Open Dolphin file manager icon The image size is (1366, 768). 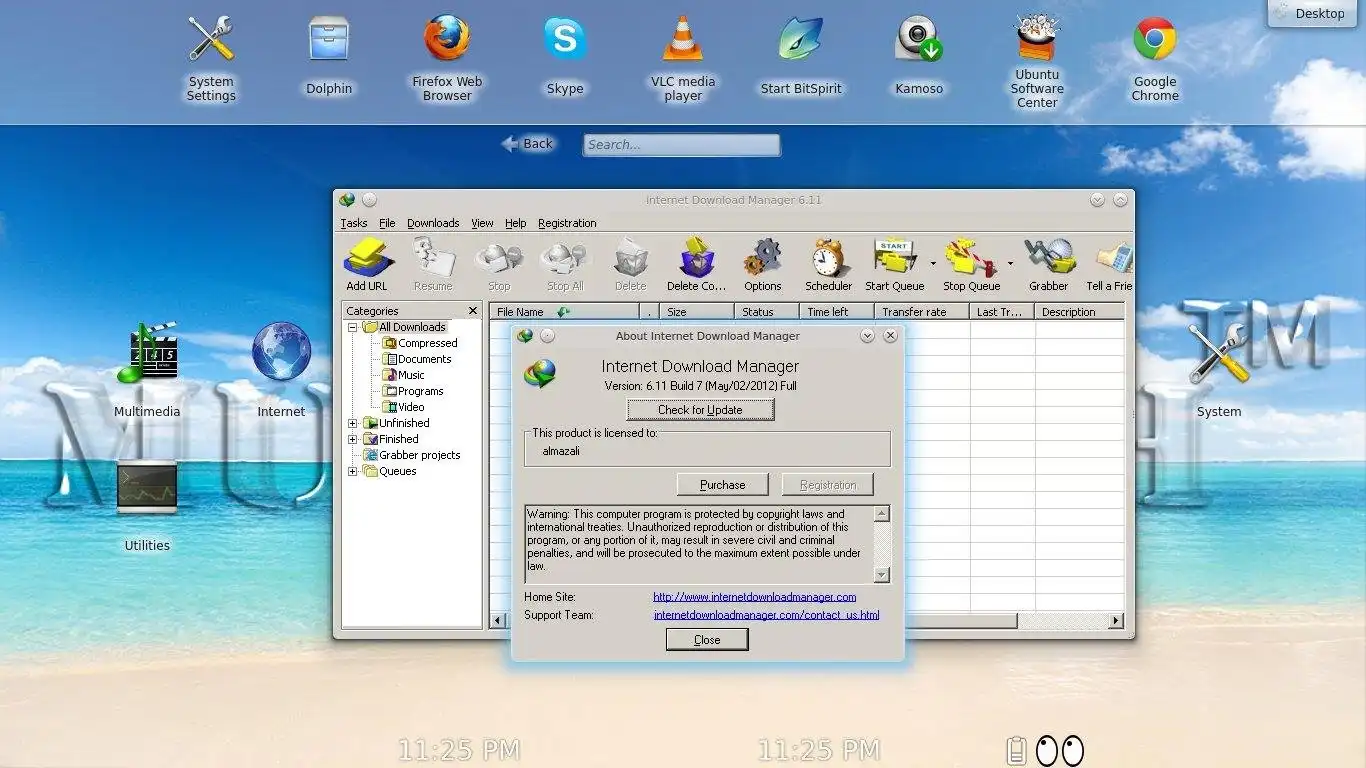pos(329,39)
